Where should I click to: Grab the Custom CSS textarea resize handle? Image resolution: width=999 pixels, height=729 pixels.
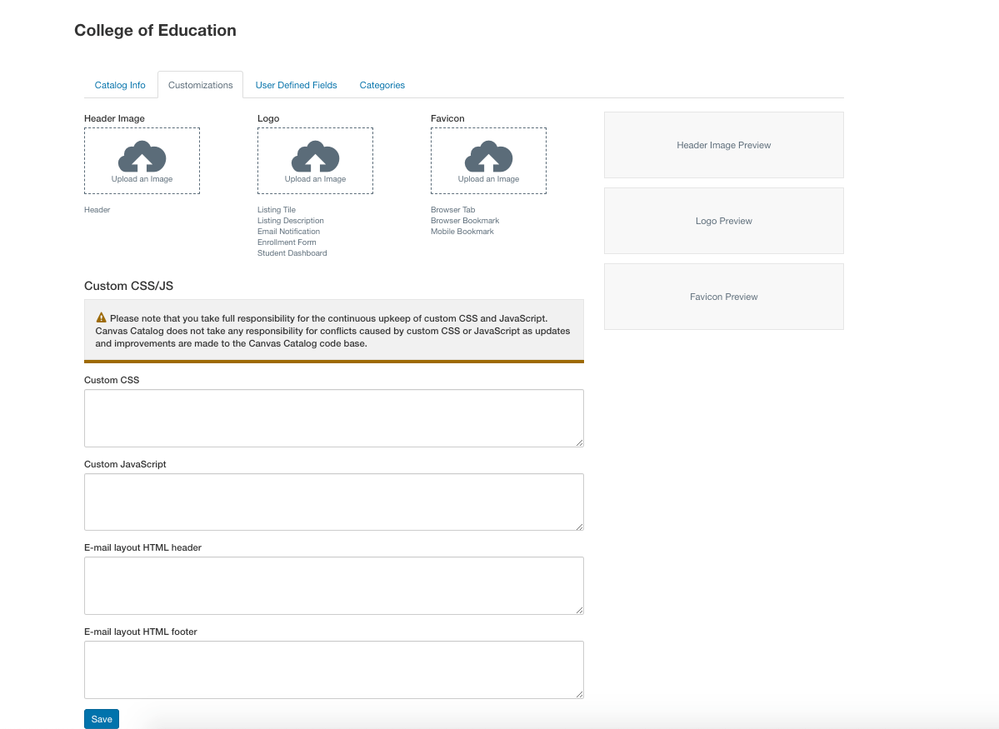pos(578,441)
